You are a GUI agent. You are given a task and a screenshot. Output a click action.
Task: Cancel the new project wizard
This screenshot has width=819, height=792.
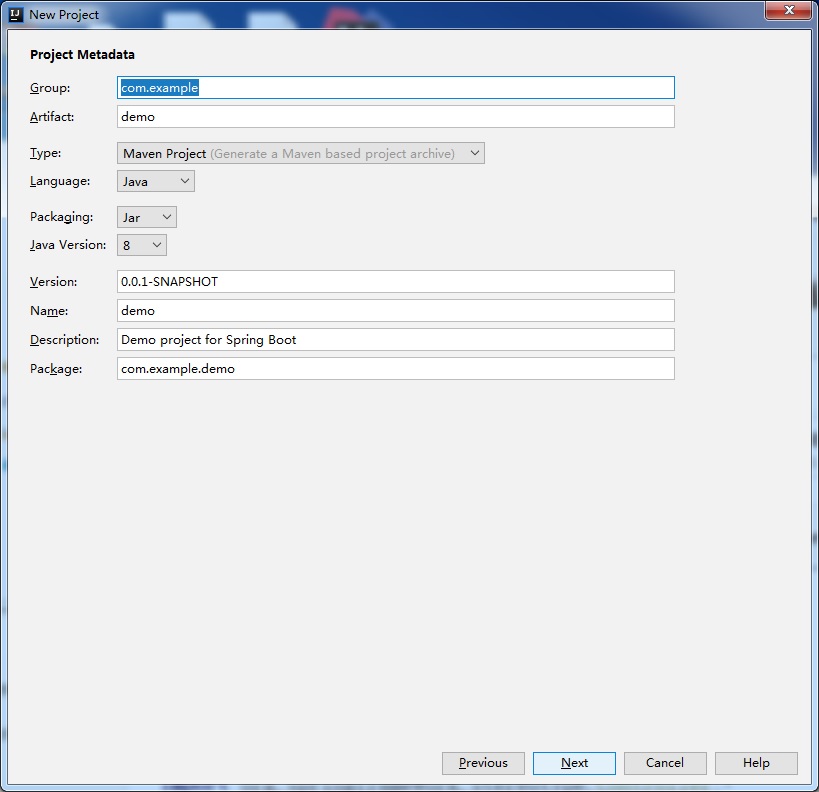[x=665, y=763]
